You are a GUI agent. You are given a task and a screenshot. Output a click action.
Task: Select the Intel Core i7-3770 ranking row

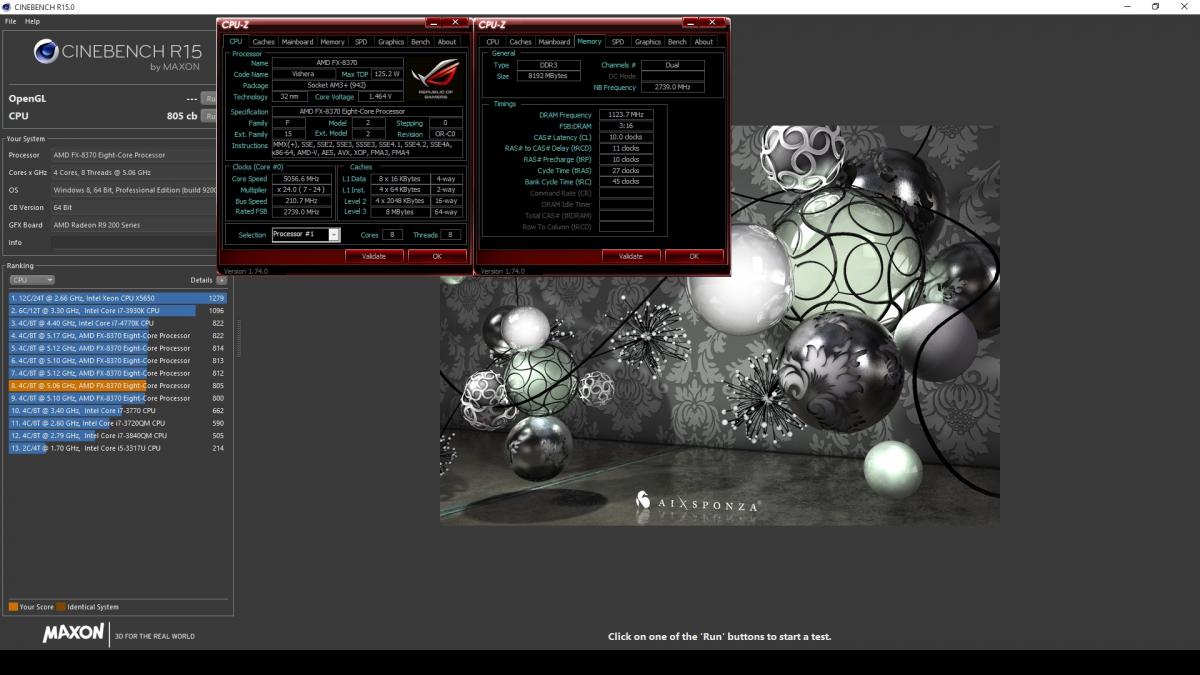pyautogui.click(x=118, y=411)
